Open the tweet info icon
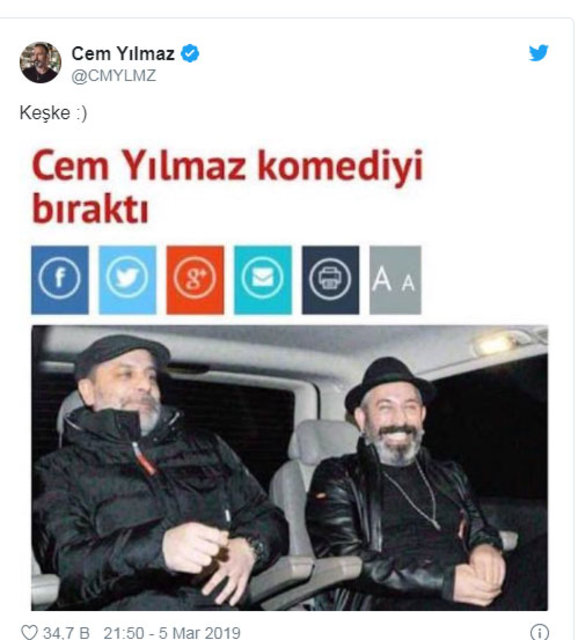Image resolution: width=578 pixels, height=640 pixels. click(x=540, y=632)
